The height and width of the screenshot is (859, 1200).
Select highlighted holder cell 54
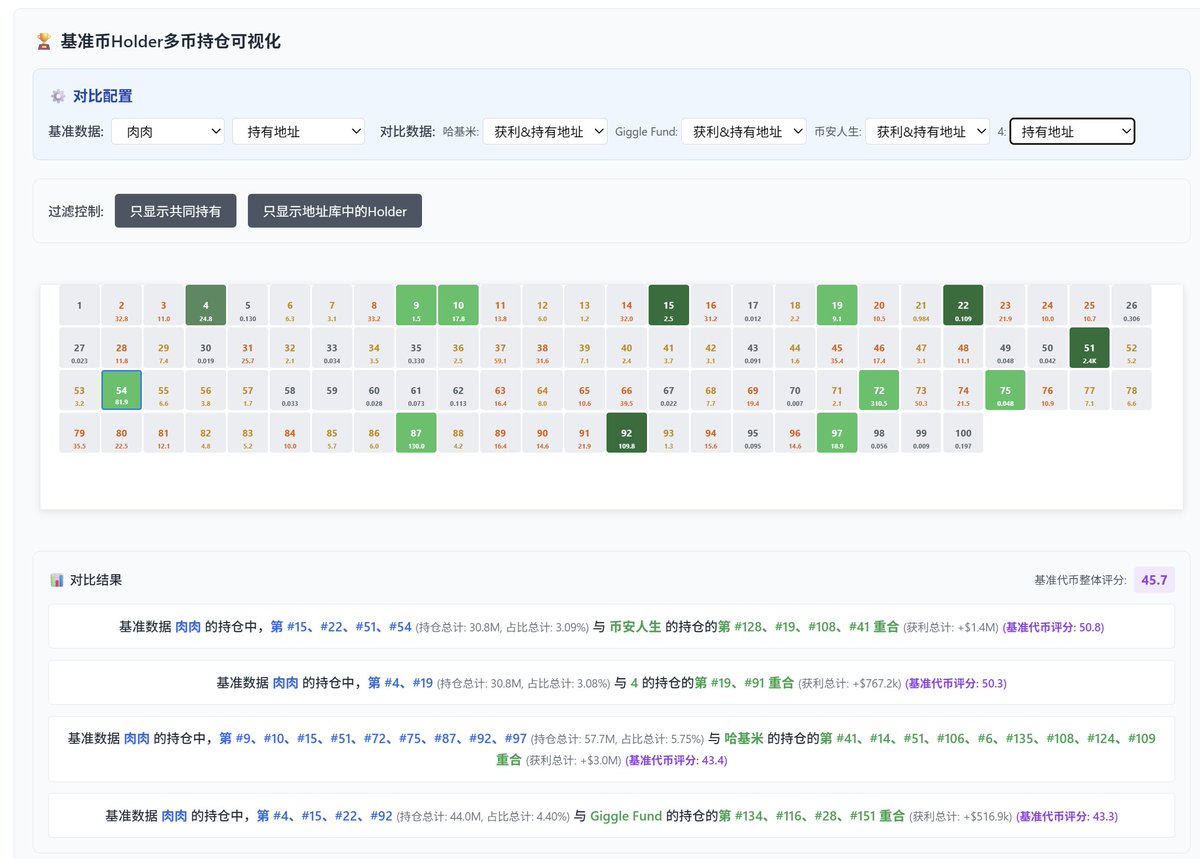click(122, 390)
